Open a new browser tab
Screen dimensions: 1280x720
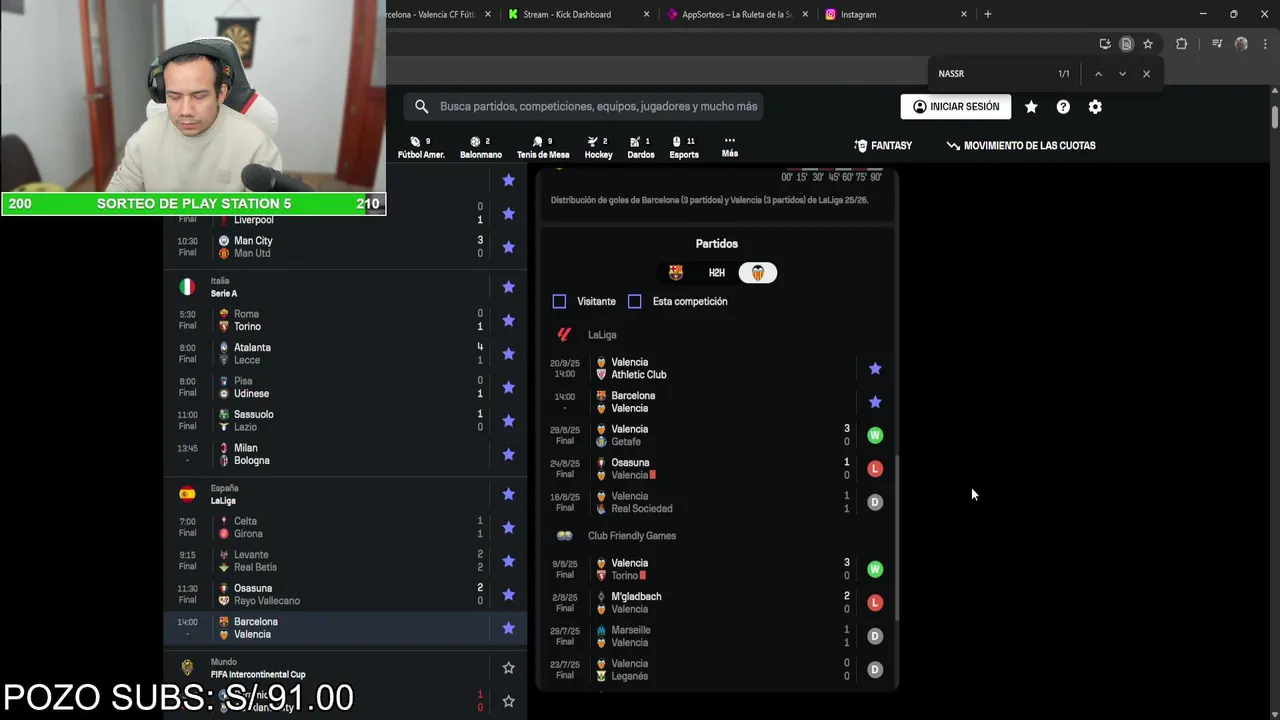pos(987,14)
